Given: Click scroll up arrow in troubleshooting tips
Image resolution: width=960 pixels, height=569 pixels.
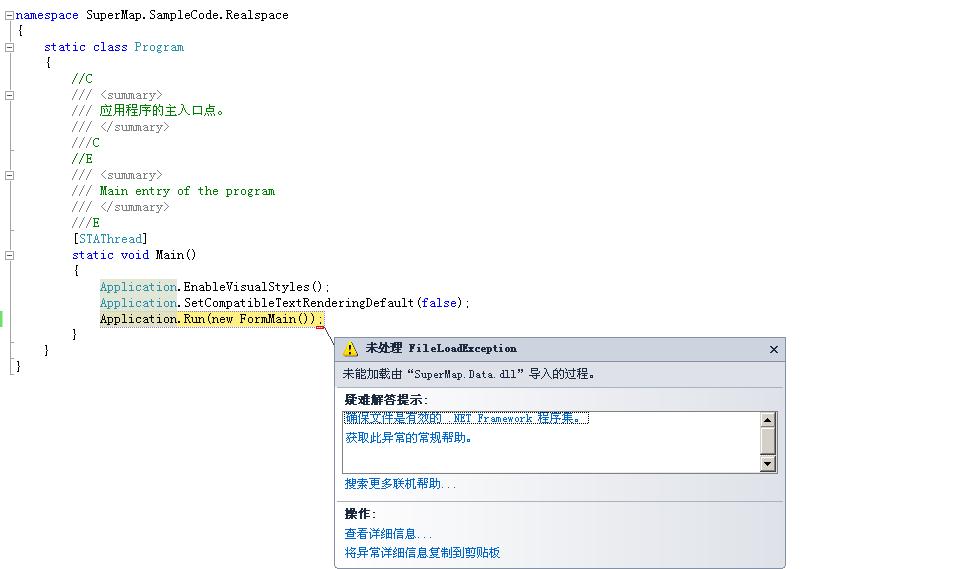Looking at the screenshot, I should (x=767, y=420).
